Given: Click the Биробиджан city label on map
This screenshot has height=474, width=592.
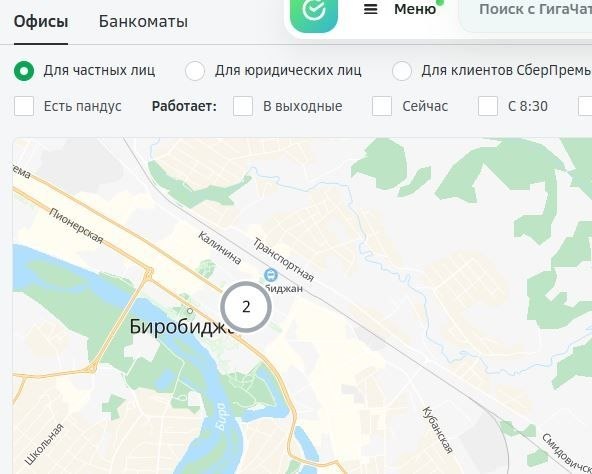Looking at the screenshot, I should point(180,327).
